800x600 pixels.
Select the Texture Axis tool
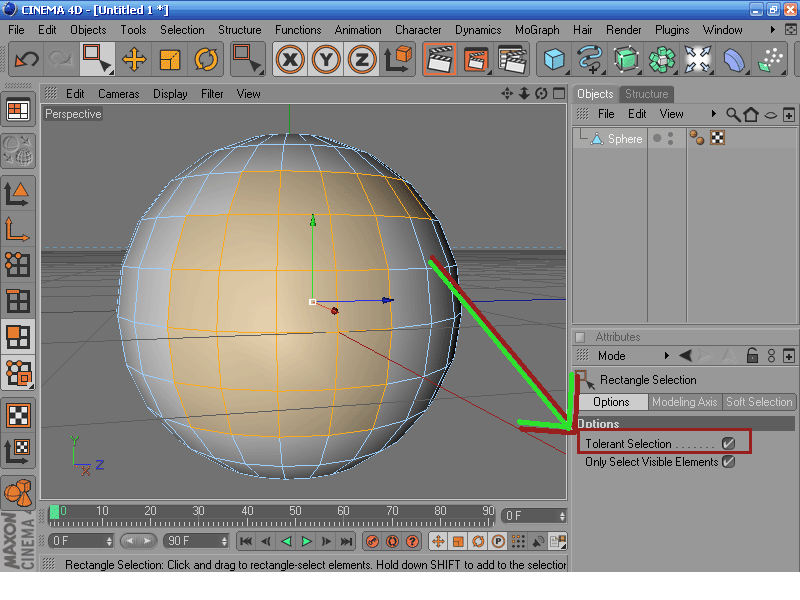[18, 451]
